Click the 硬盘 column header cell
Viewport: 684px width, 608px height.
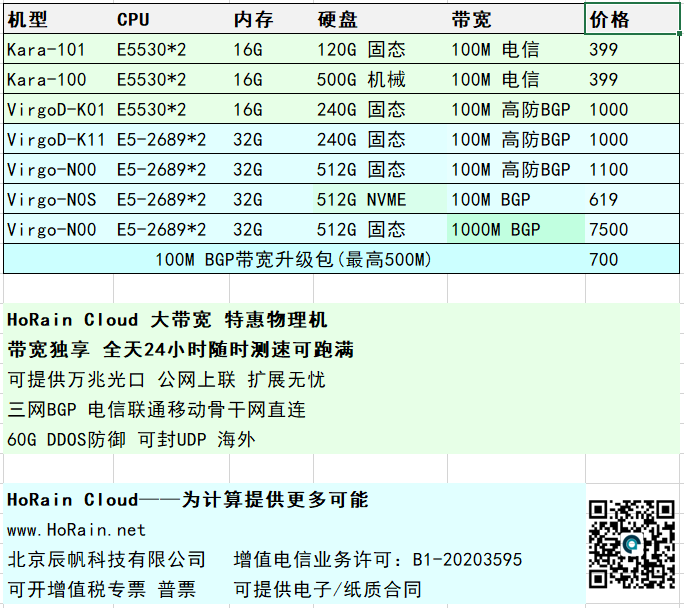tap(380, 19)
